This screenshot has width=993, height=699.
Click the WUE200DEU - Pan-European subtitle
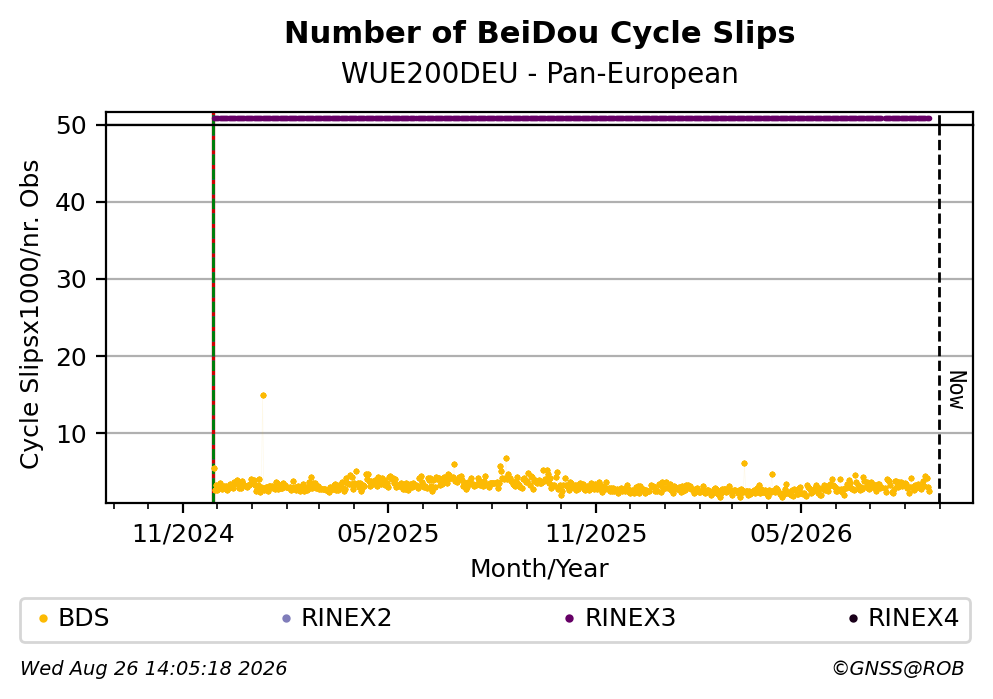[x=540, y=73]
